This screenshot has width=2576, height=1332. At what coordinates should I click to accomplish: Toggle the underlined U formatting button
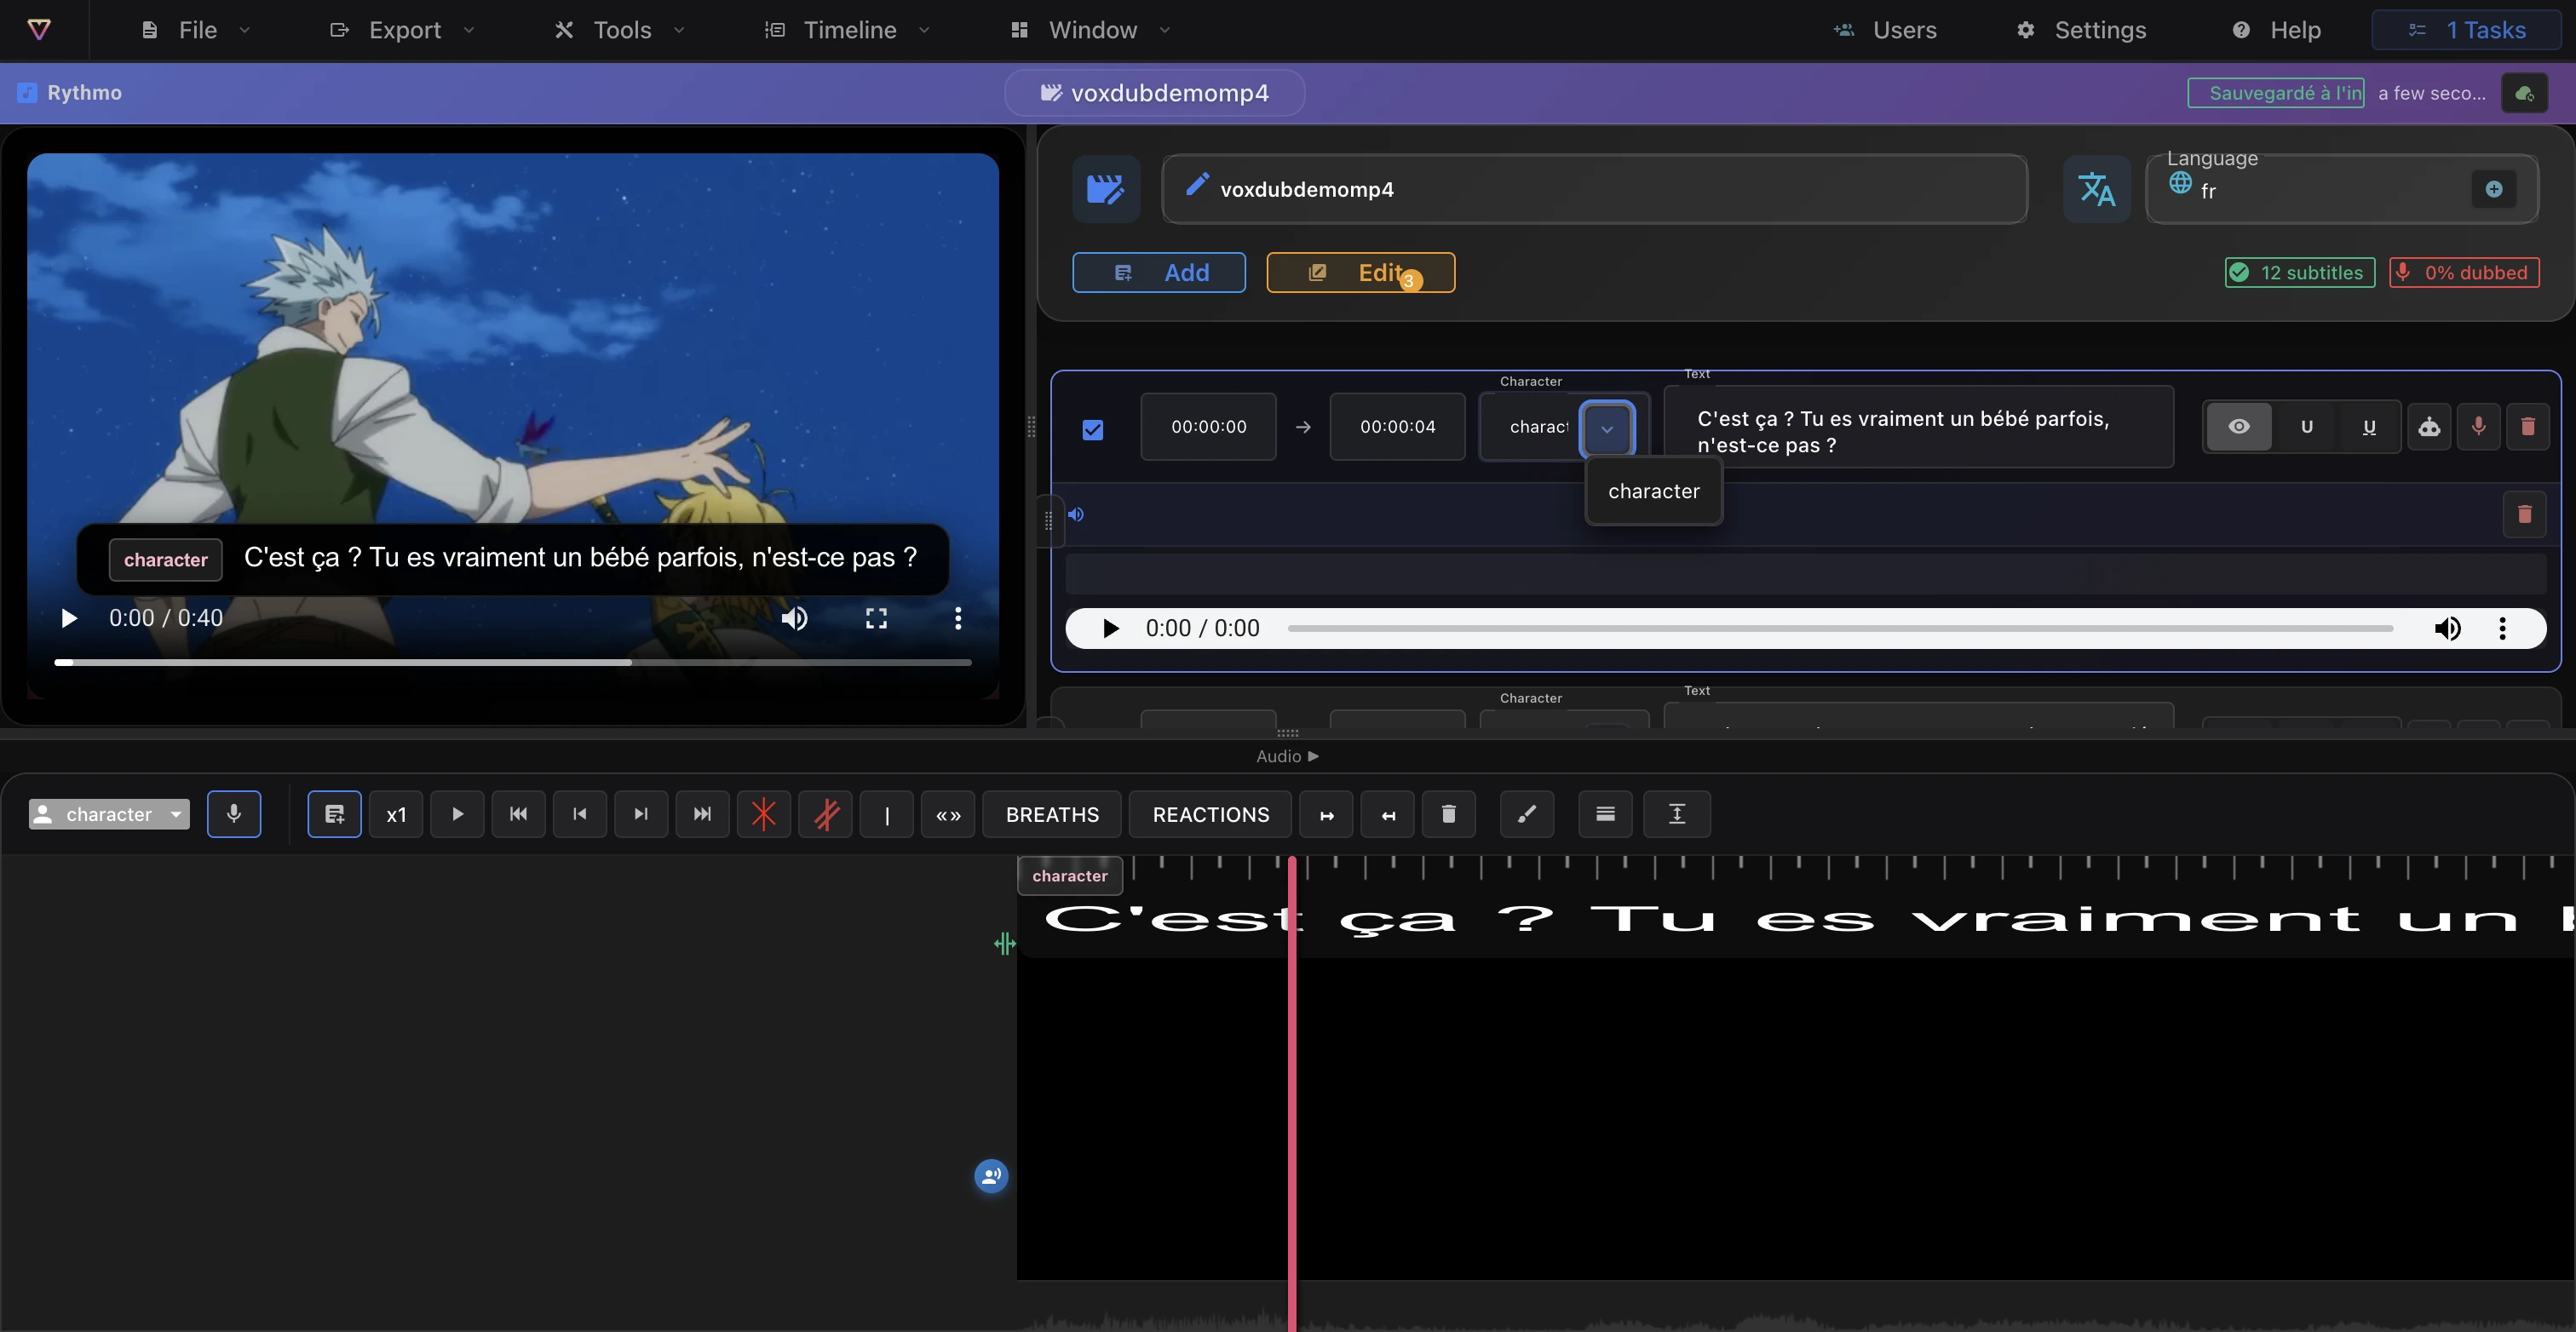click(2369, 427)
